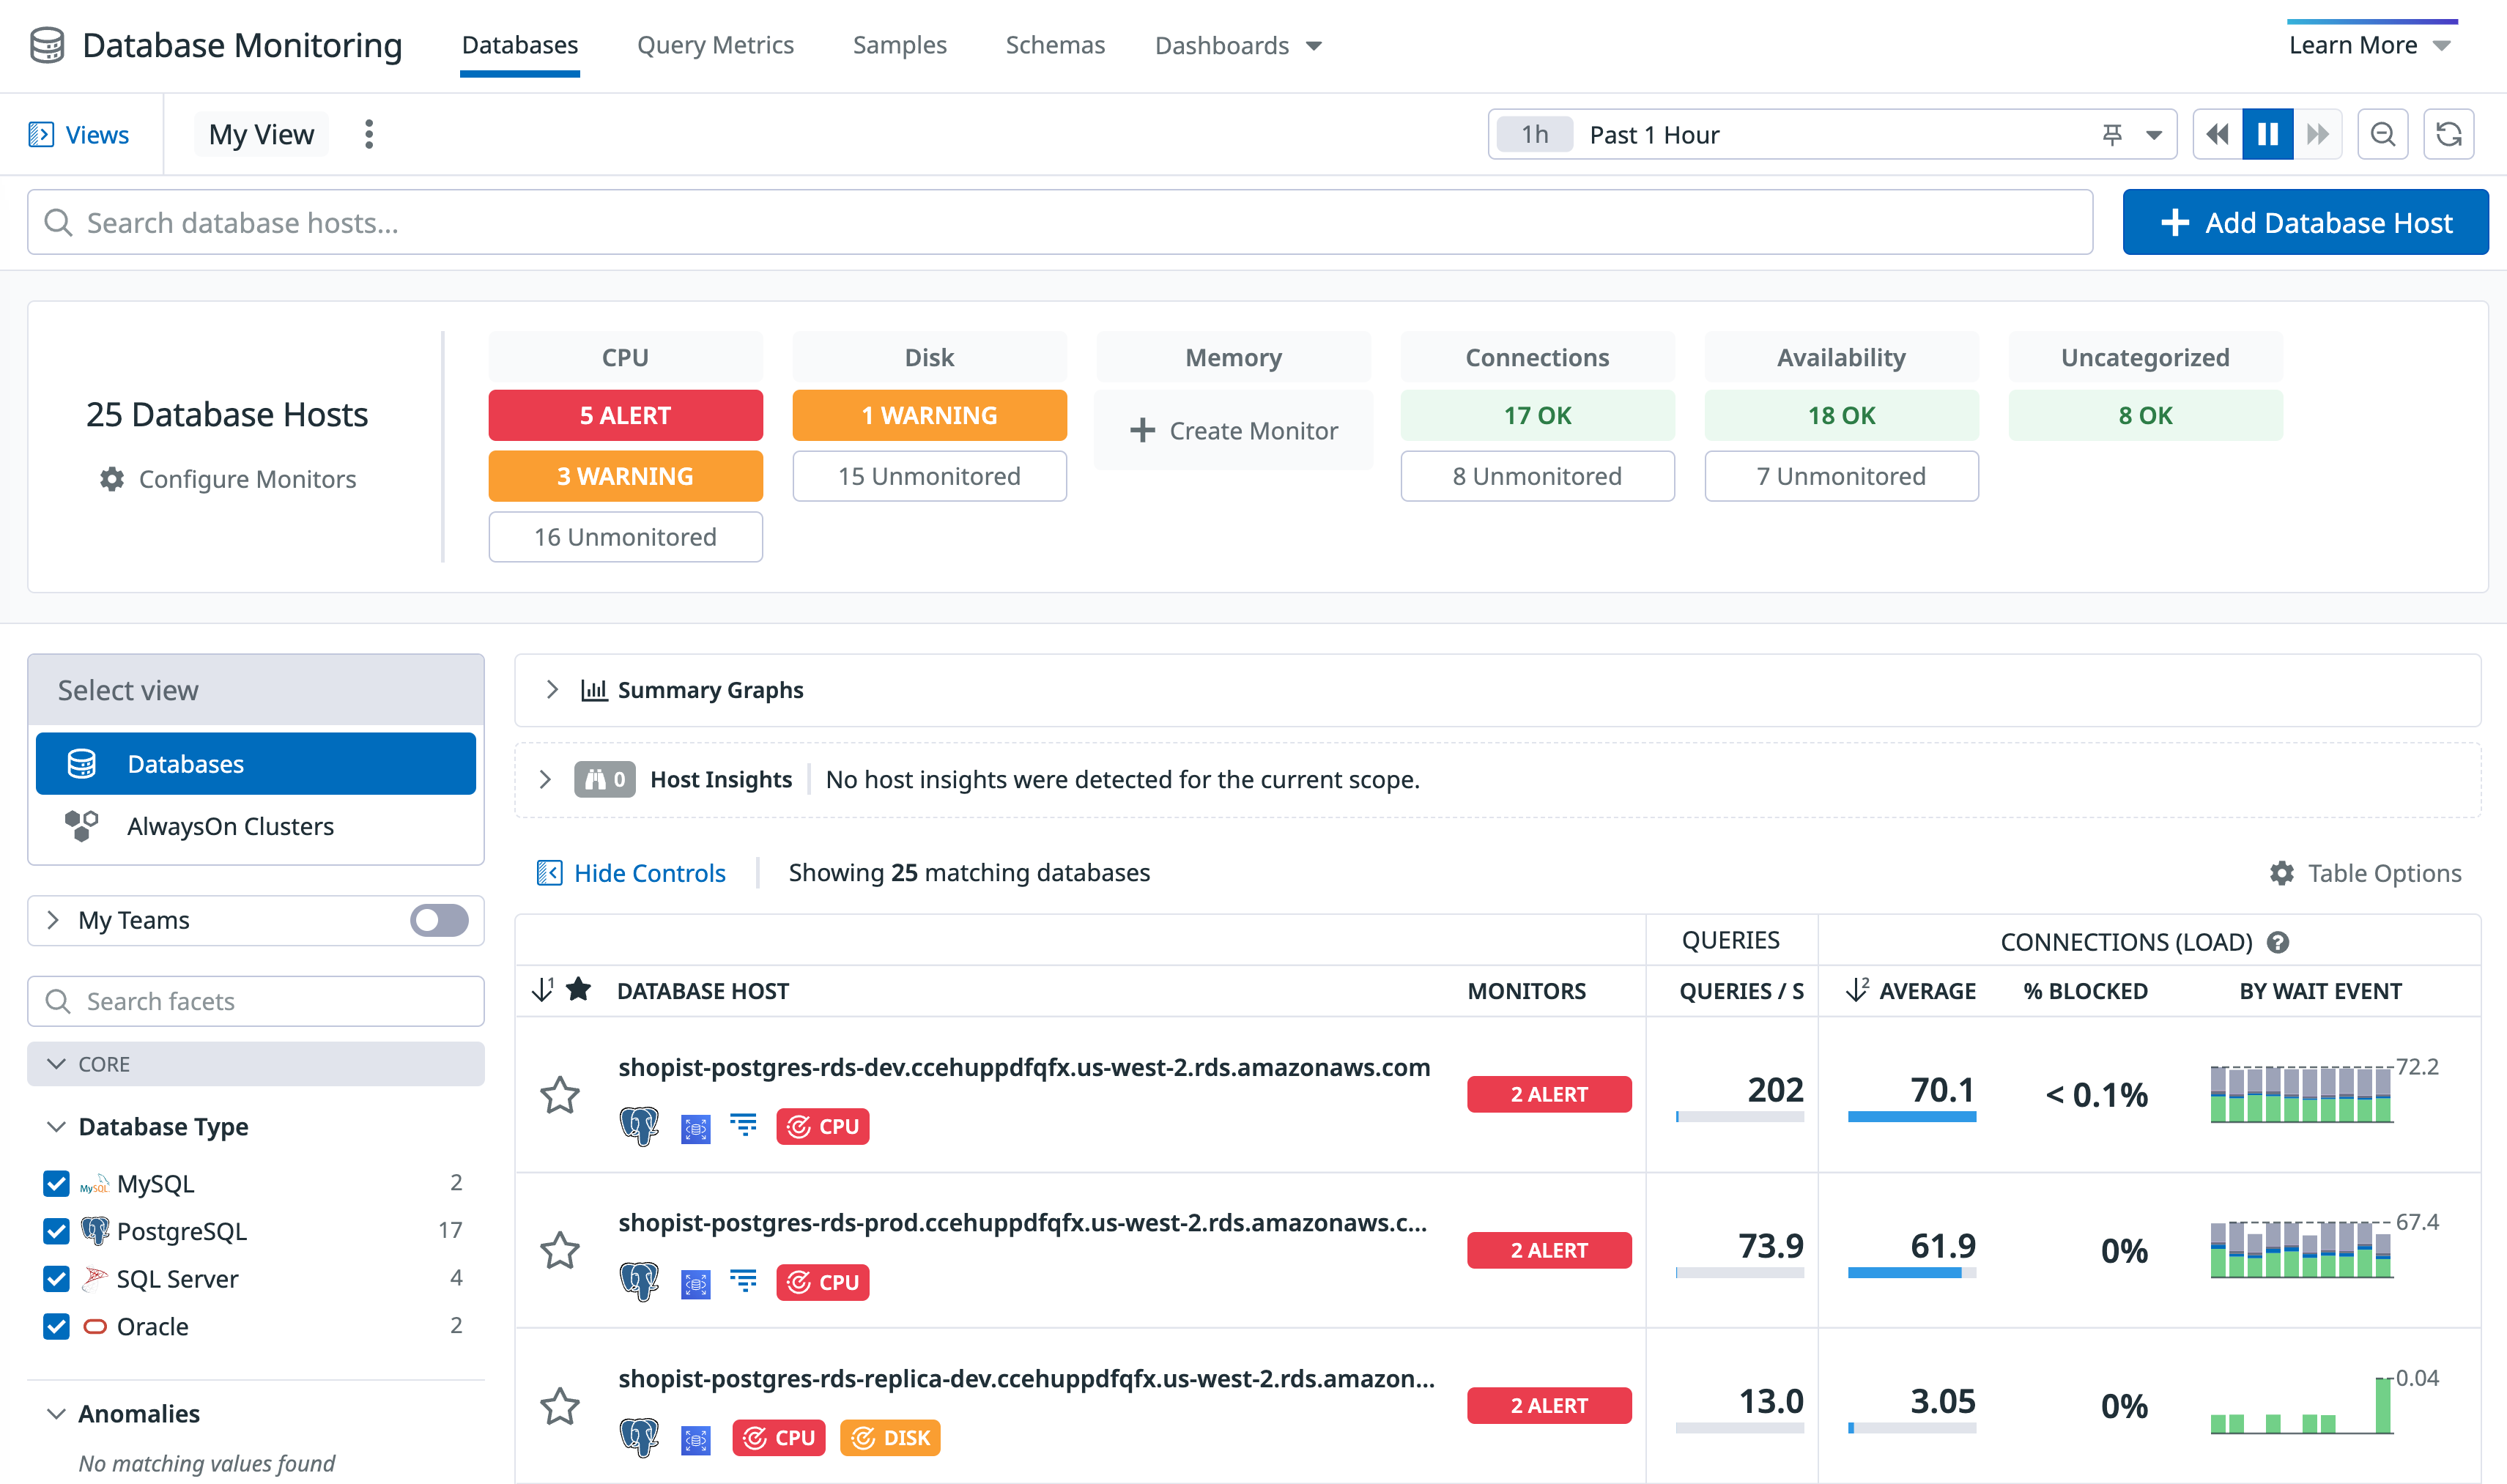Uncheck the Oracle database type checkbox
The width and height of the screenshot is (2507, 1484).
(57, 1326)
